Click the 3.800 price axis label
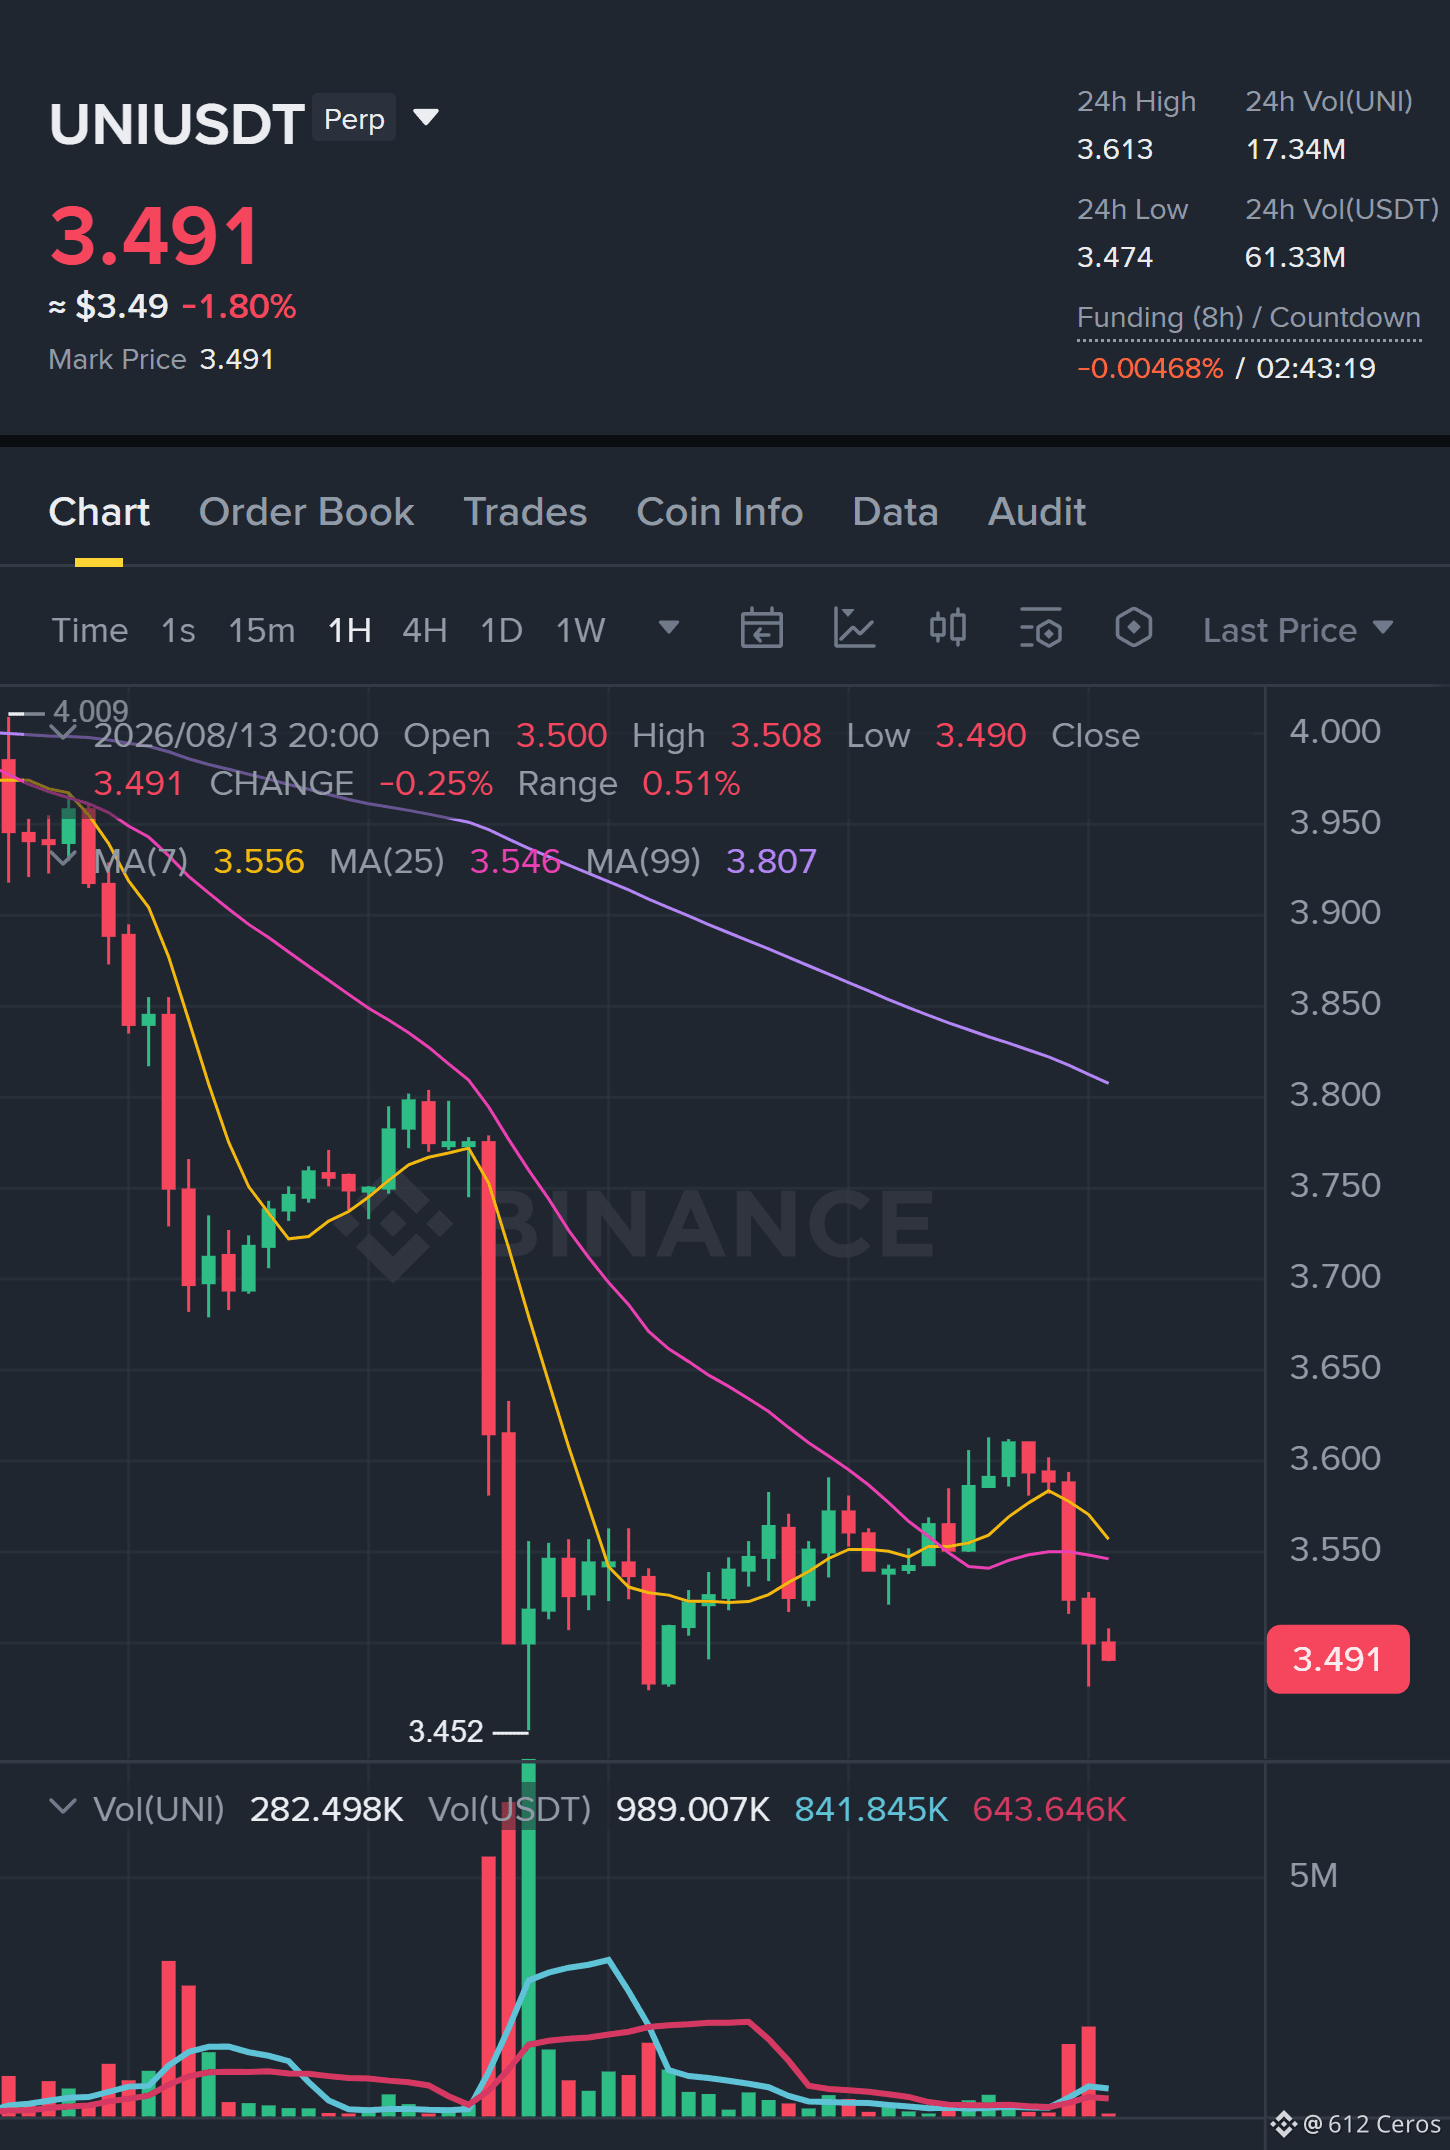 coord(1335,1094)
